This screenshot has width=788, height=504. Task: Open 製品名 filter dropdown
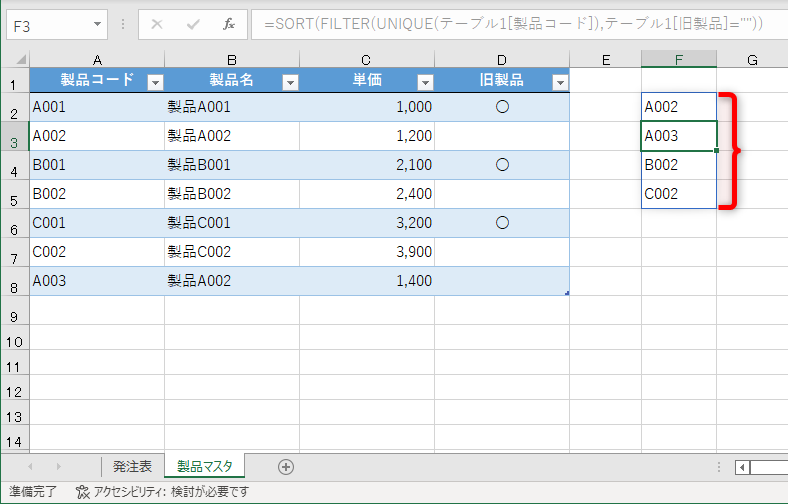point(290,82)
